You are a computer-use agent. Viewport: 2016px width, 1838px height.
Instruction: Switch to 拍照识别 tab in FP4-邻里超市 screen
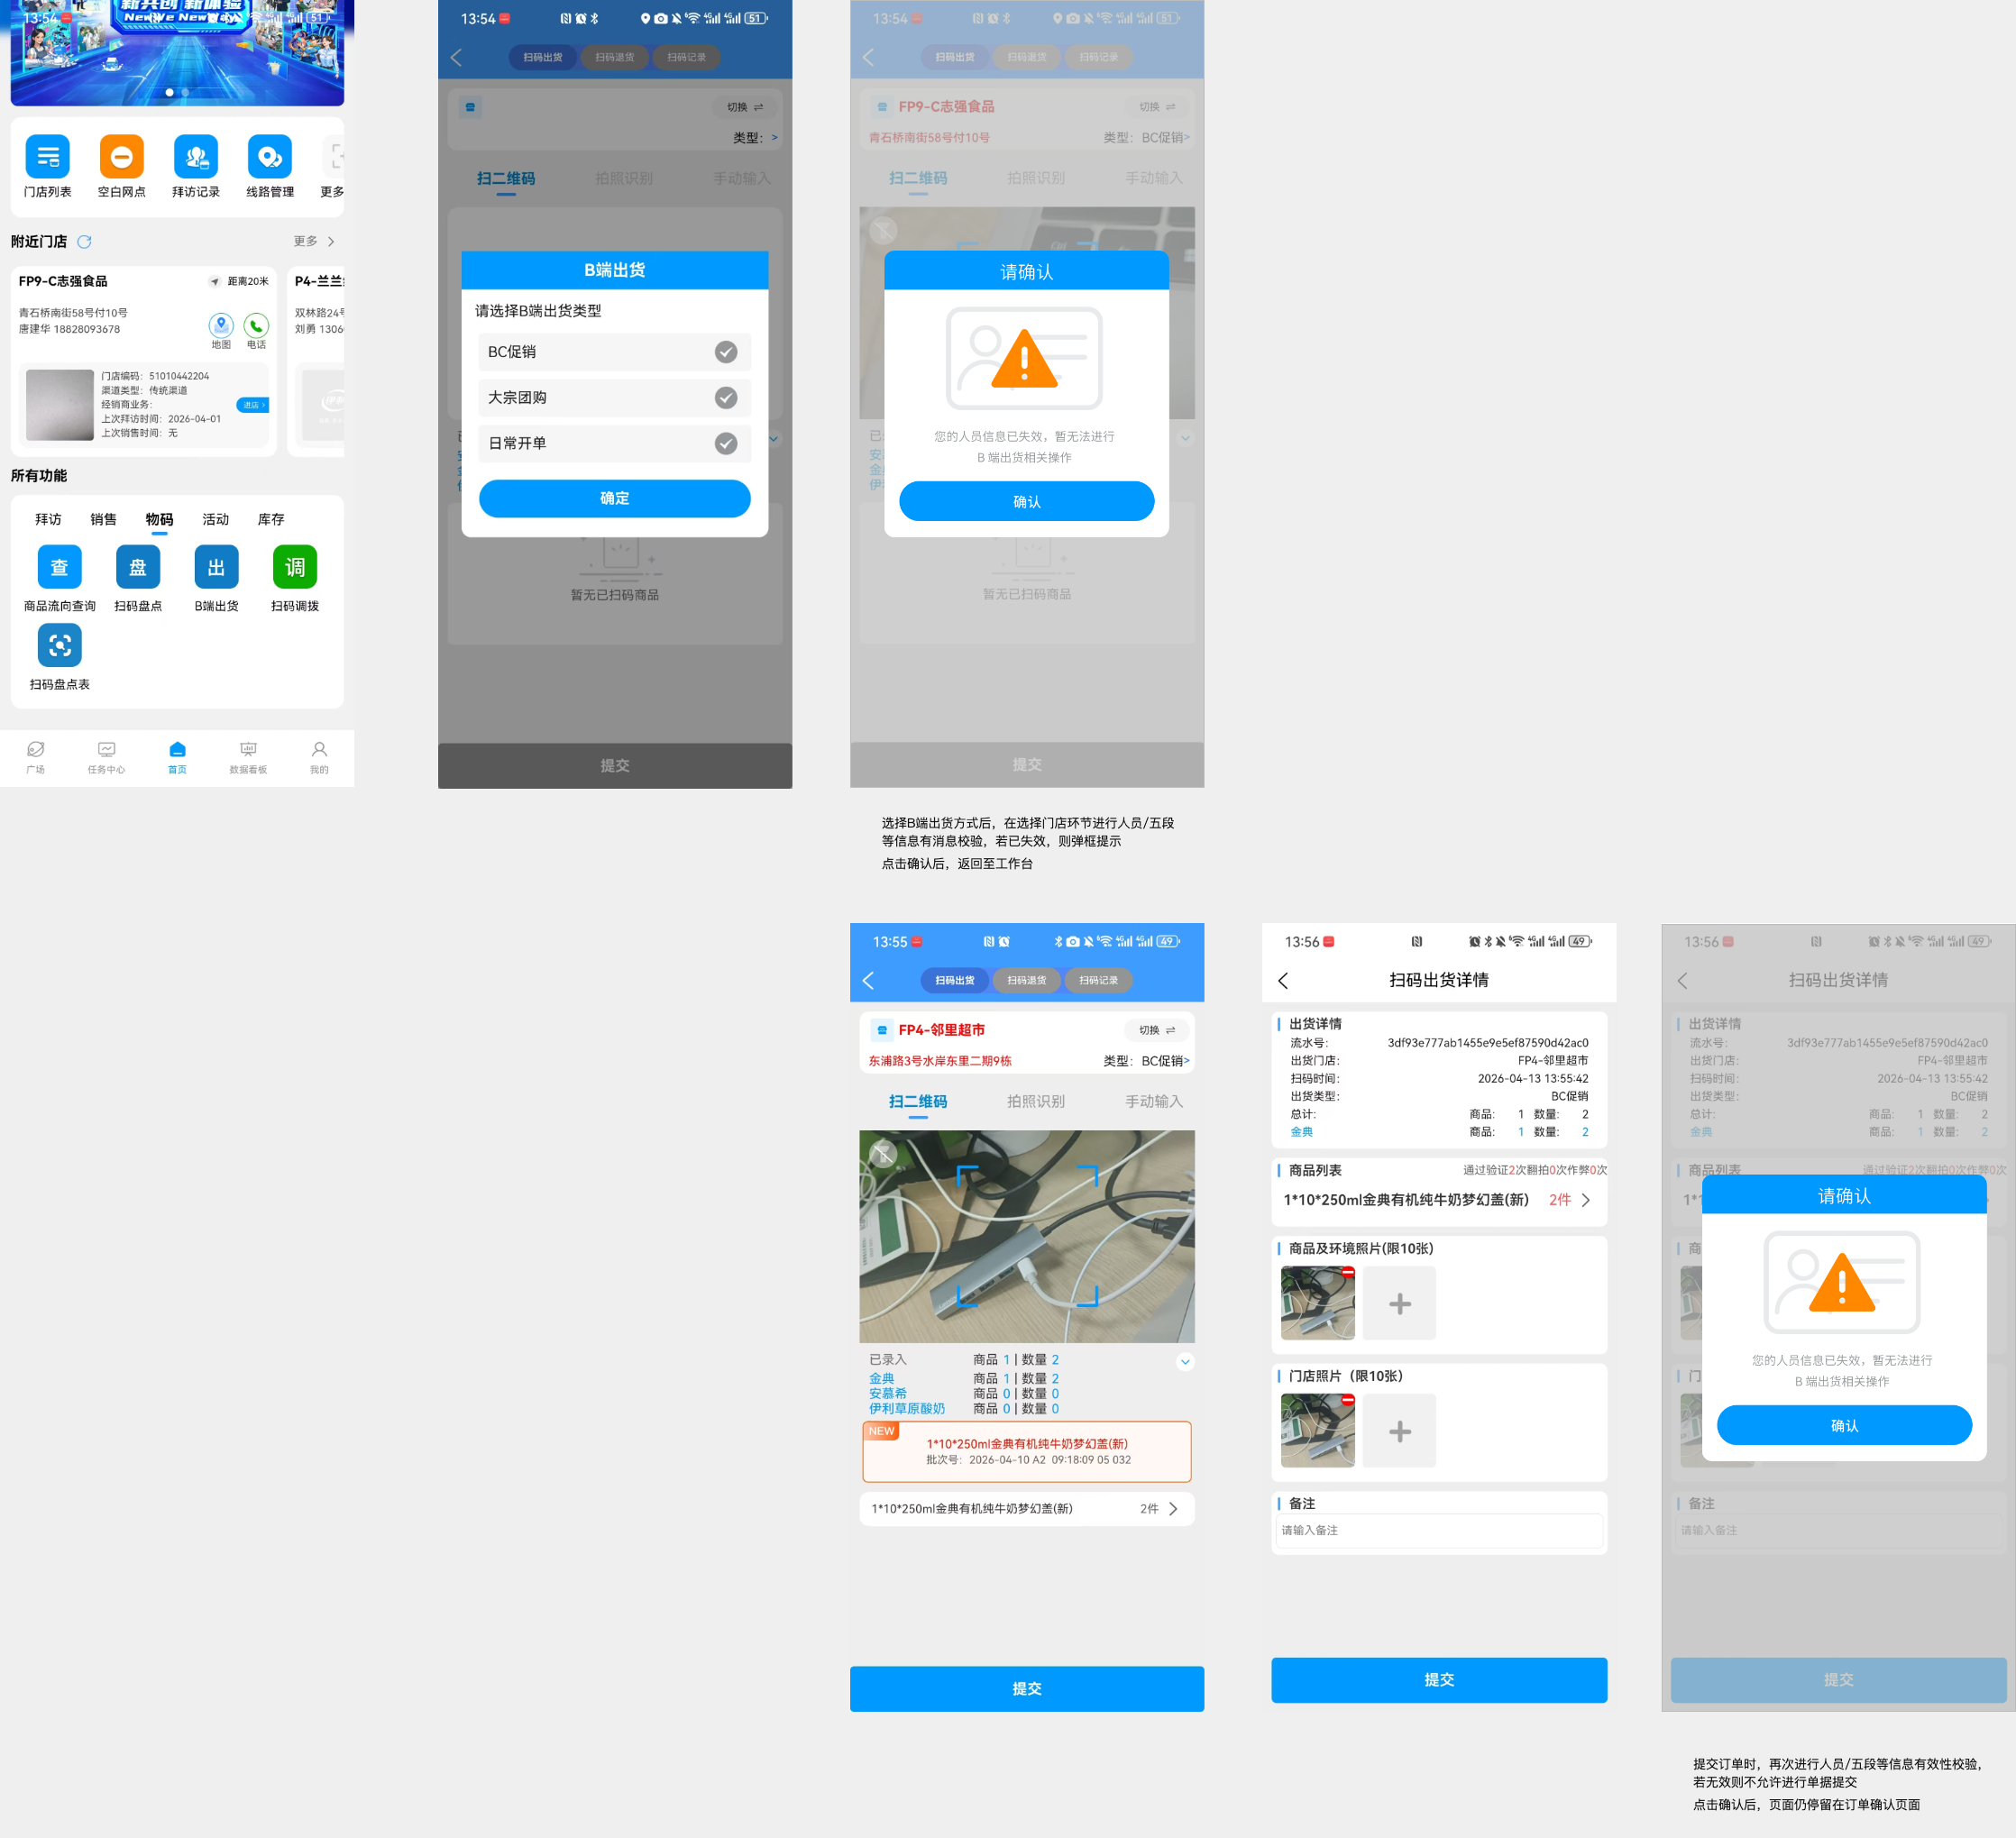tap(1036, 1101)
